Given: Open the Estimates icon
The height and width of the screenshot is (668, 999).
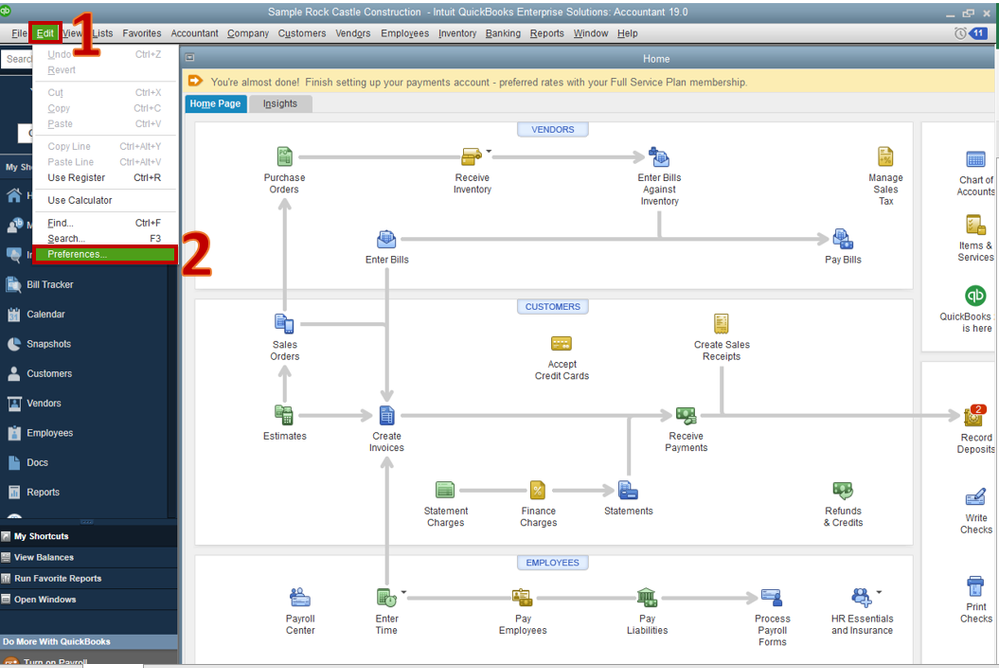Looking at the screenshot, I should pos(284,415).
